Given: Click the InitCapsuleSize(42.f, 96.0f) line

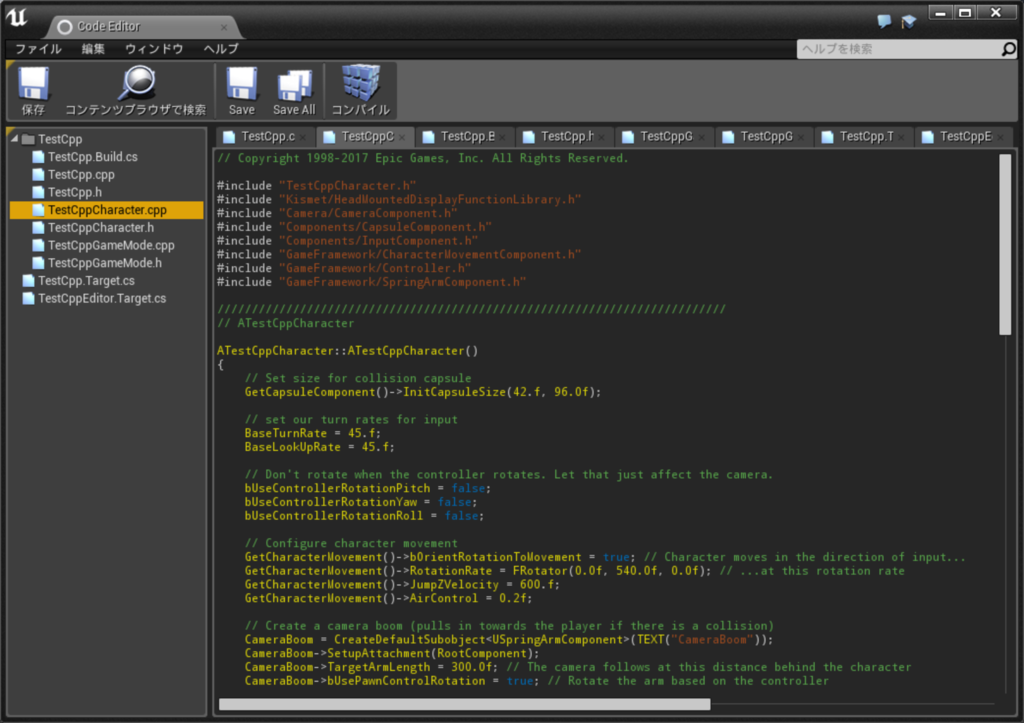Looking at the screenshot, I should tap(423, 392).
